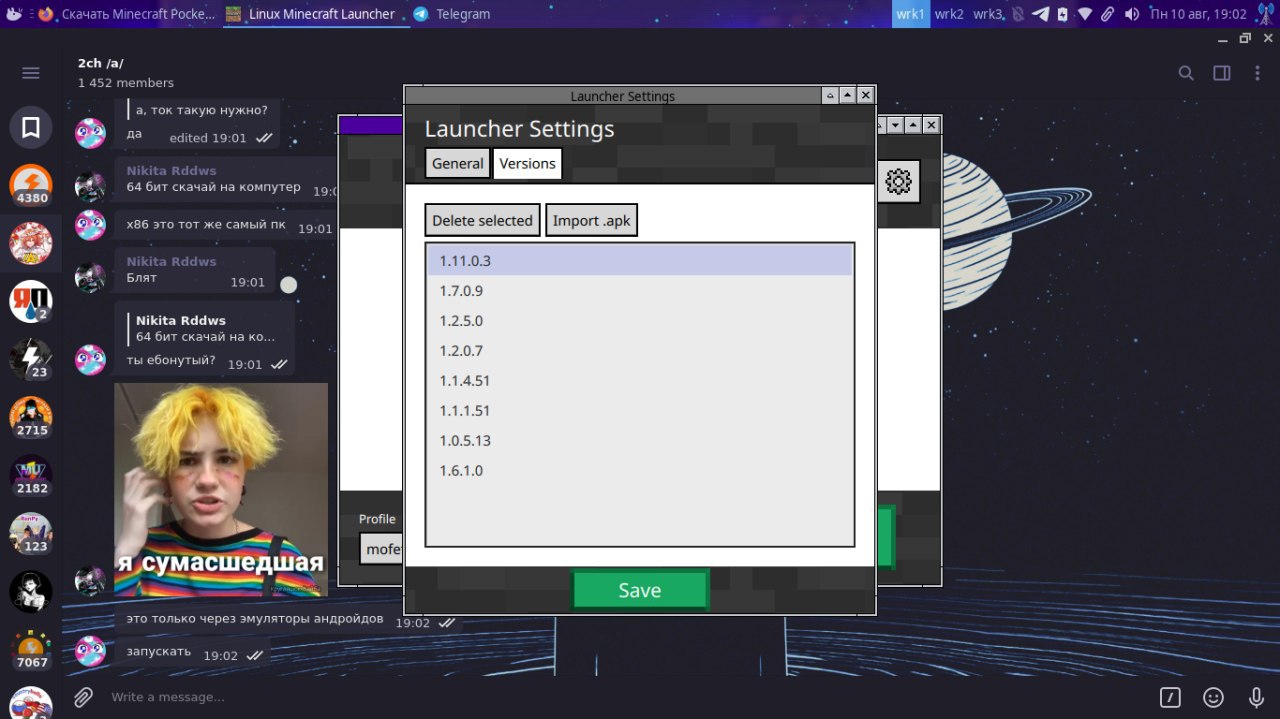Select version 1.0.5.13
1280x719 pixels.
tap(640, 441)
